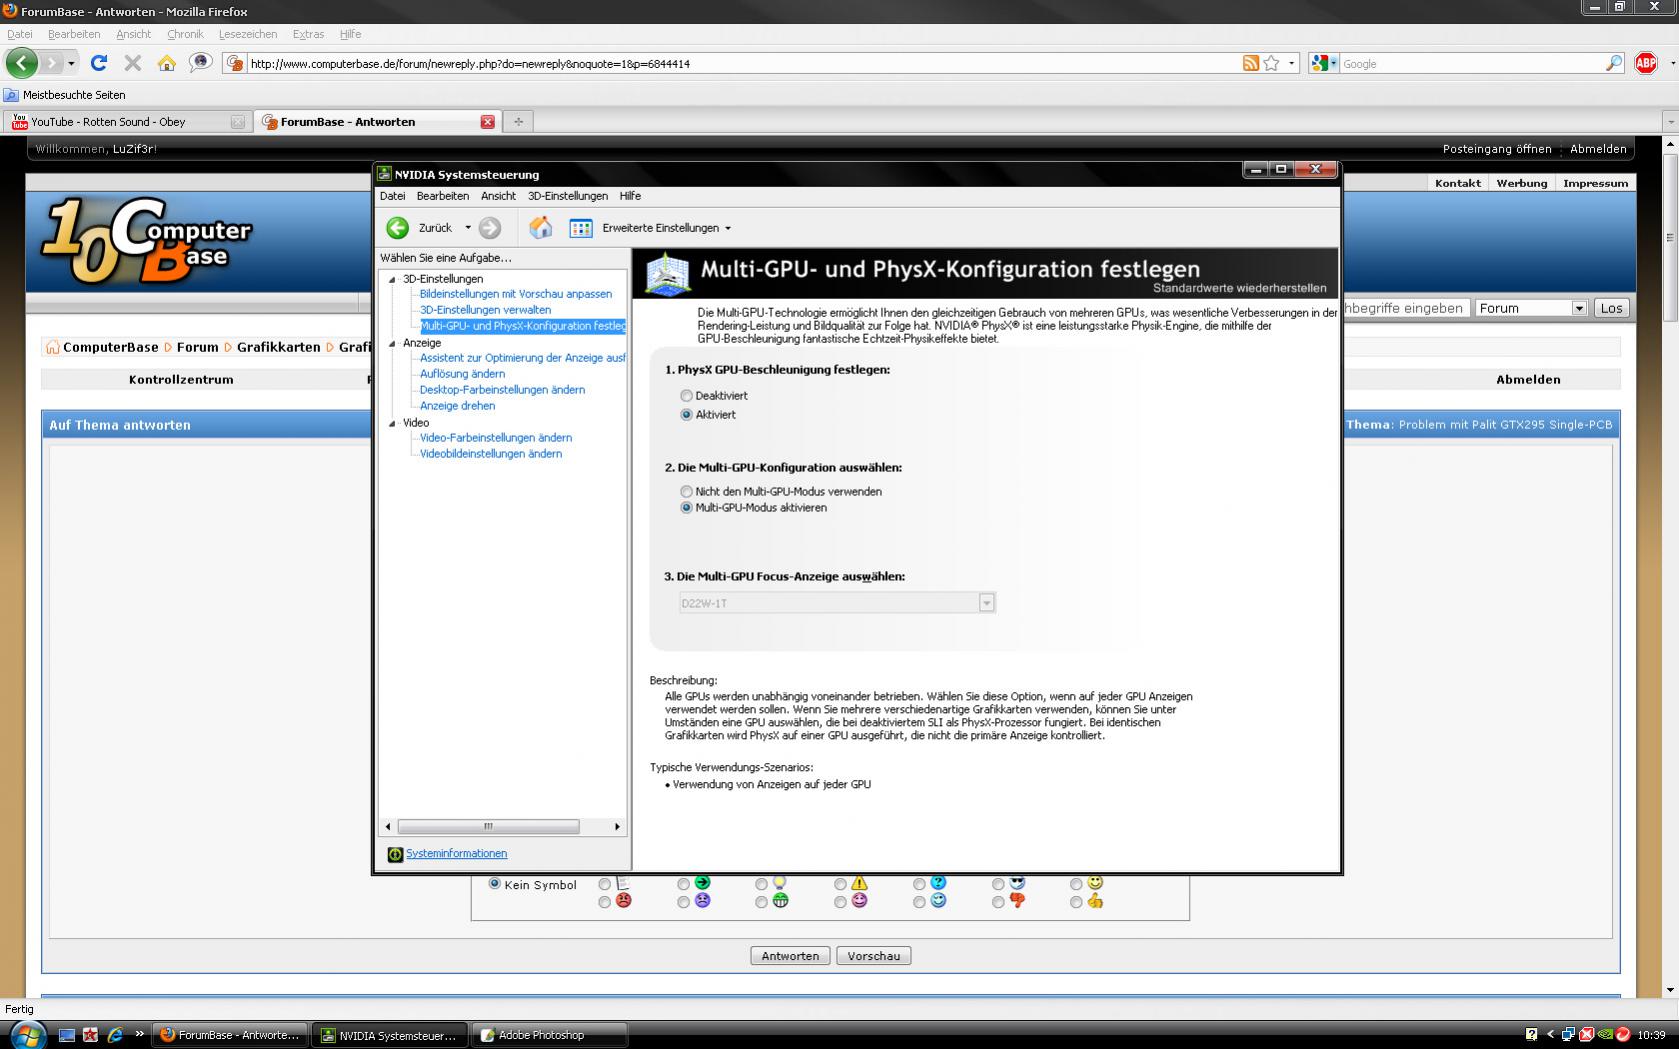The height and width of the screenshot is (1049, 1679).
Task: Switch to Adobe Photoshop in taskbar
Action: [550, 1035]
